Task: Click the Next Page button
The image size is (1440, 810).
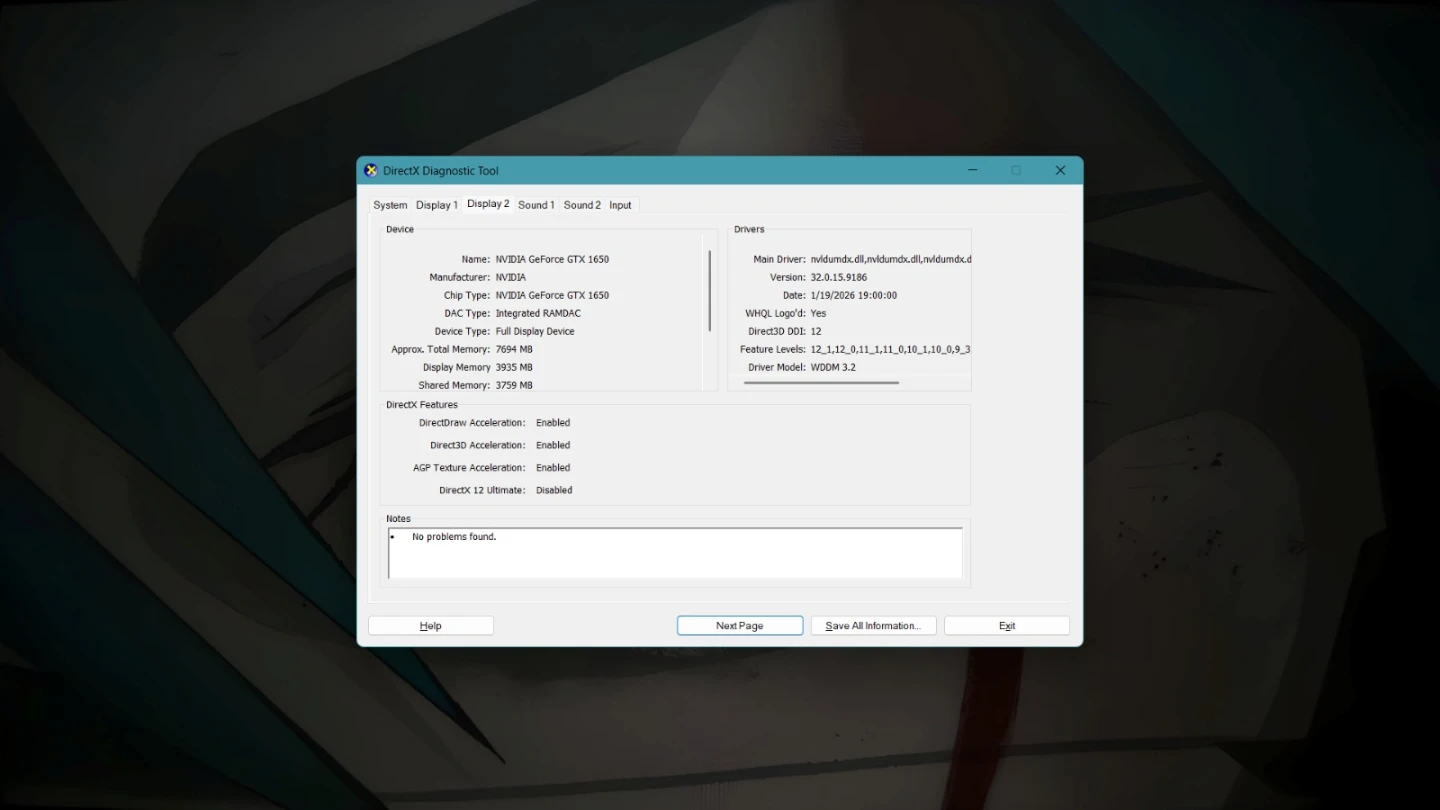Action: tap(740, 626)
